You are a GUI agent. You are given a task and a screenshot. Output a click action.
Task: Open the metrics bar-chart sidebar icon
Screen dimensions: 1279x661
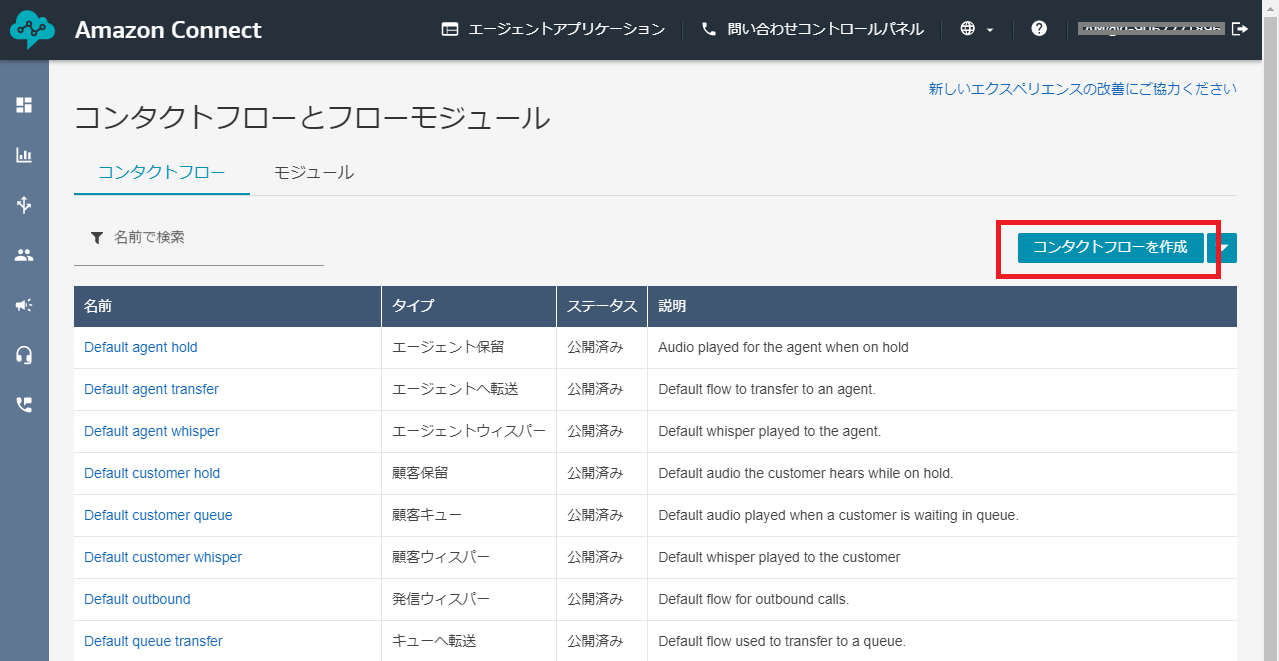(24, 155)
